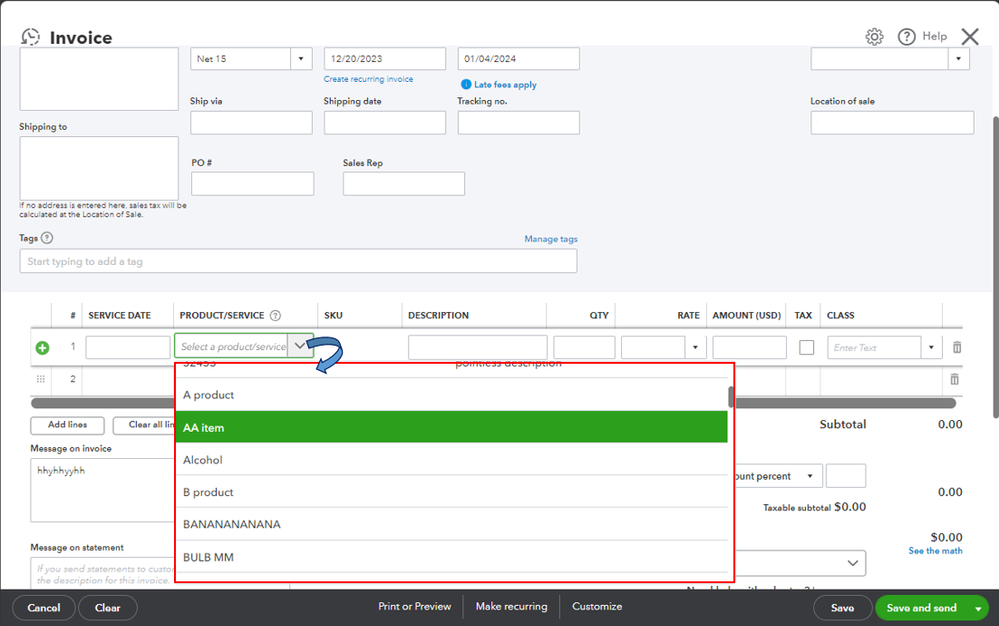999x626 pixels.
Task: Expand the tax rate select chevron
Action: point(852,563)
